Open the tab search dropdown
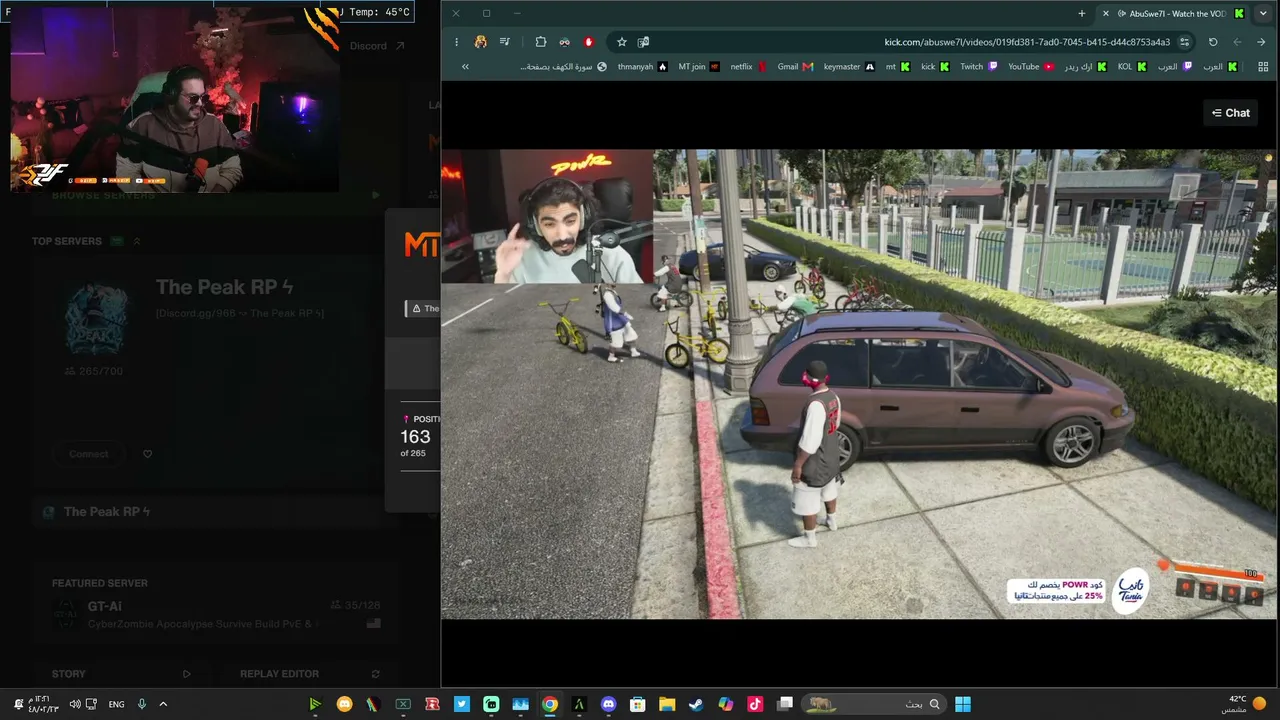 pyautogui.click(x=1262, y=14)
